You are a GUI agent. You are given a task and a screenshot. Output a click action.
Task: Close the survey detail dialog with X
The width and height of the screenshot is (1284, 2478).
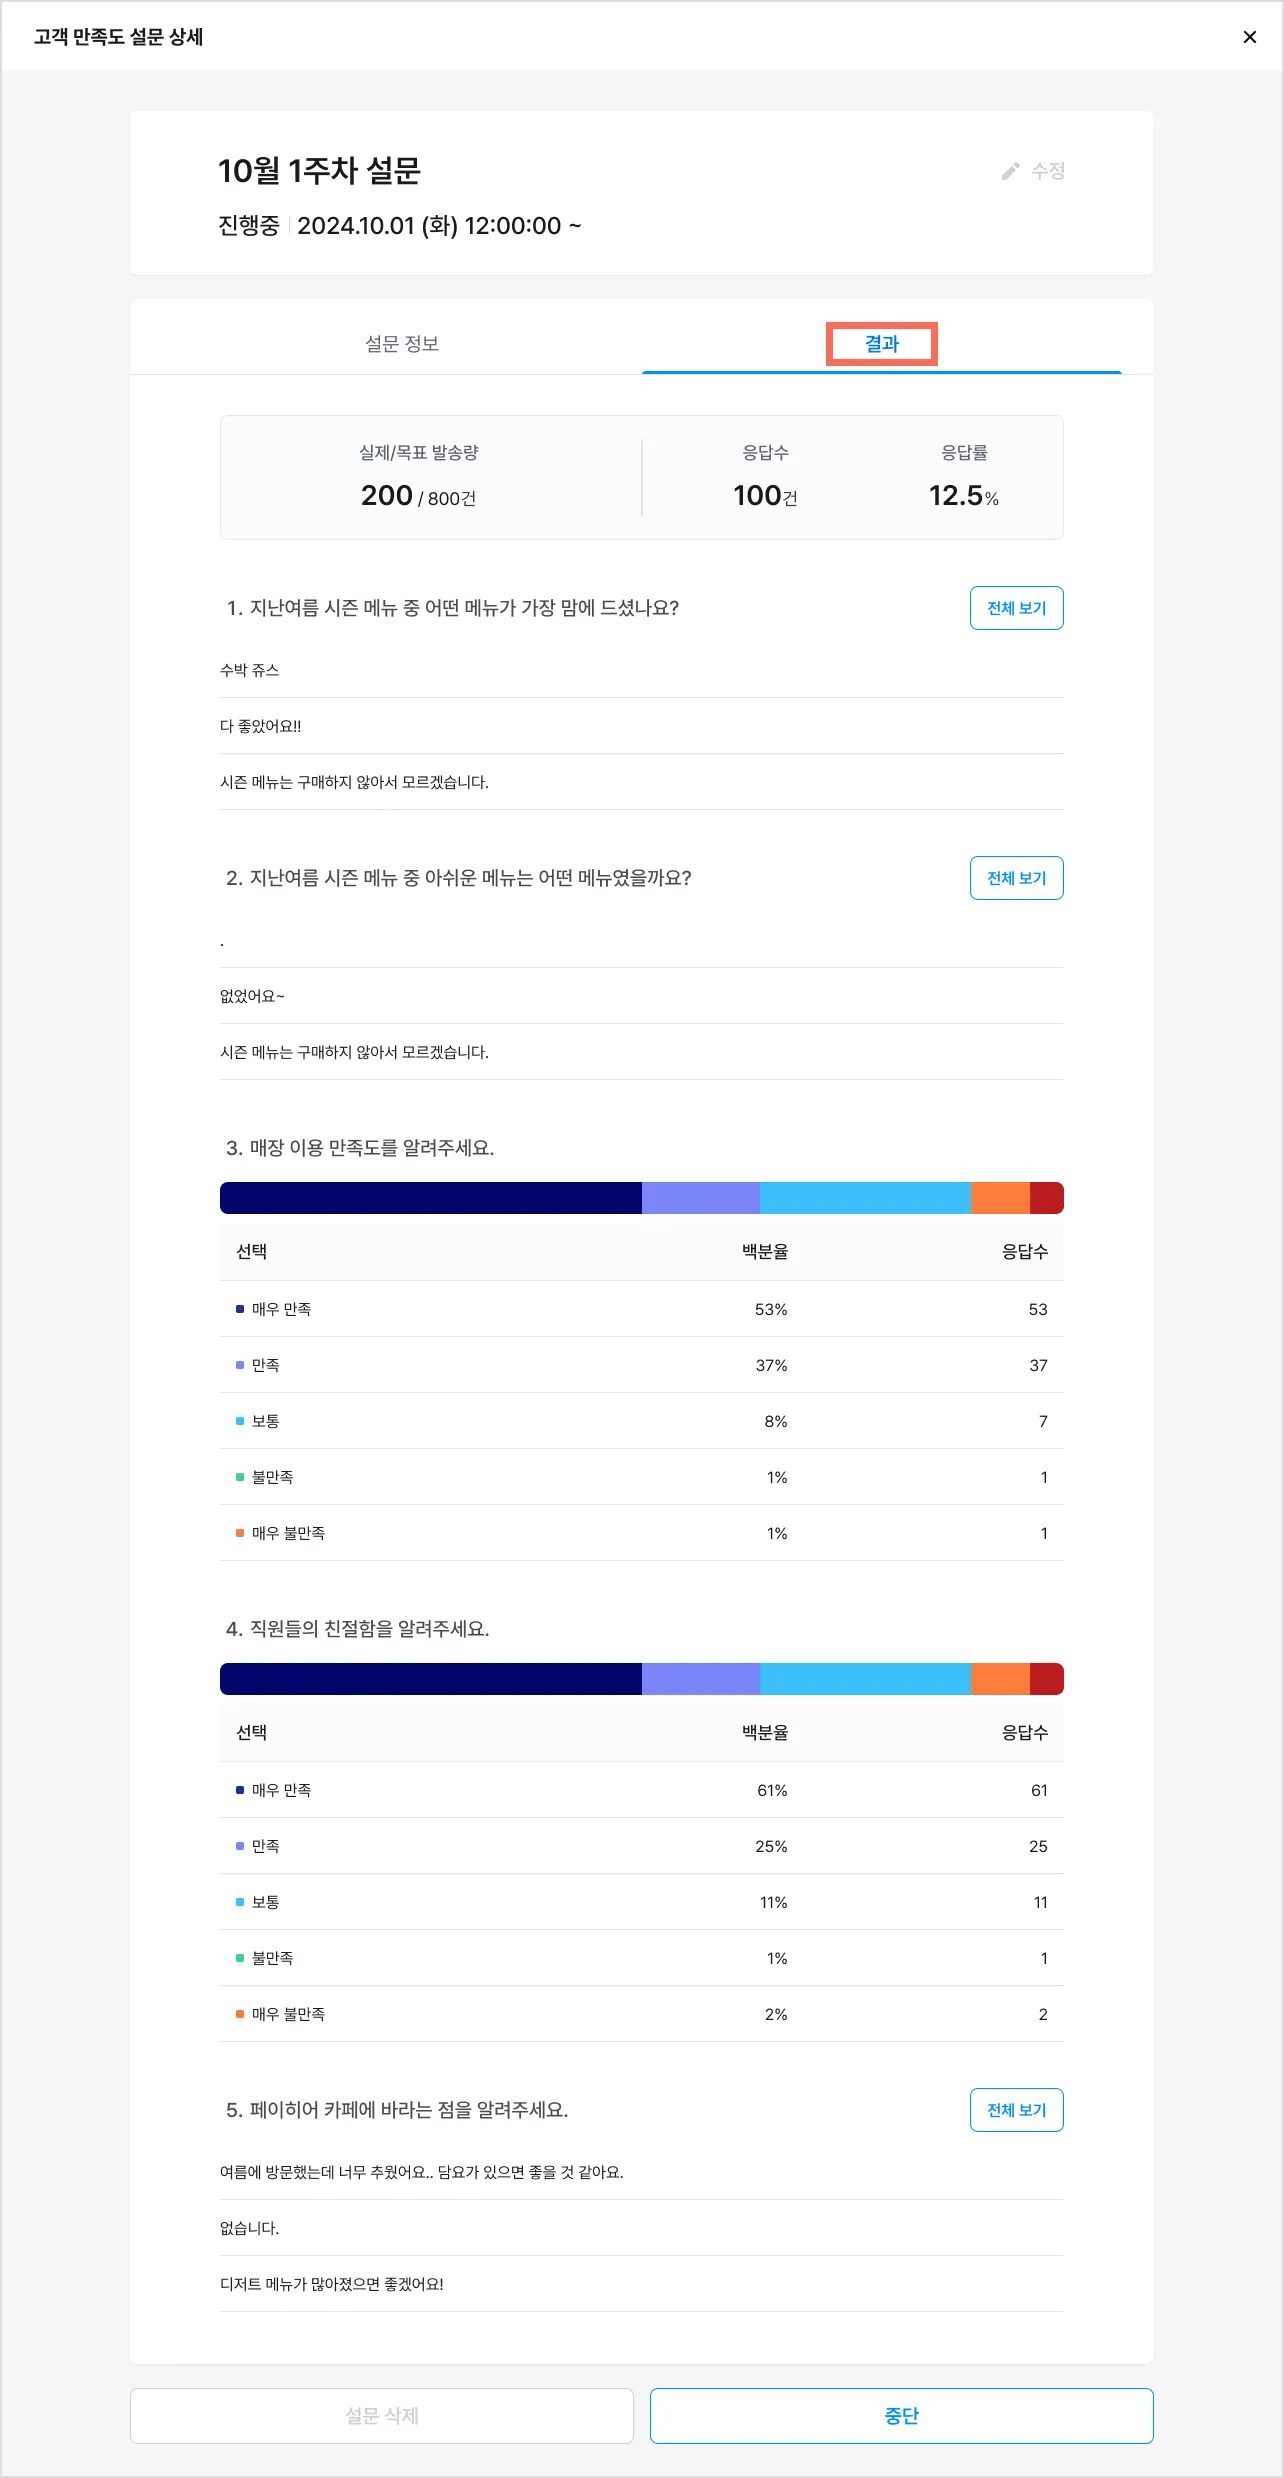[1249, 37]
